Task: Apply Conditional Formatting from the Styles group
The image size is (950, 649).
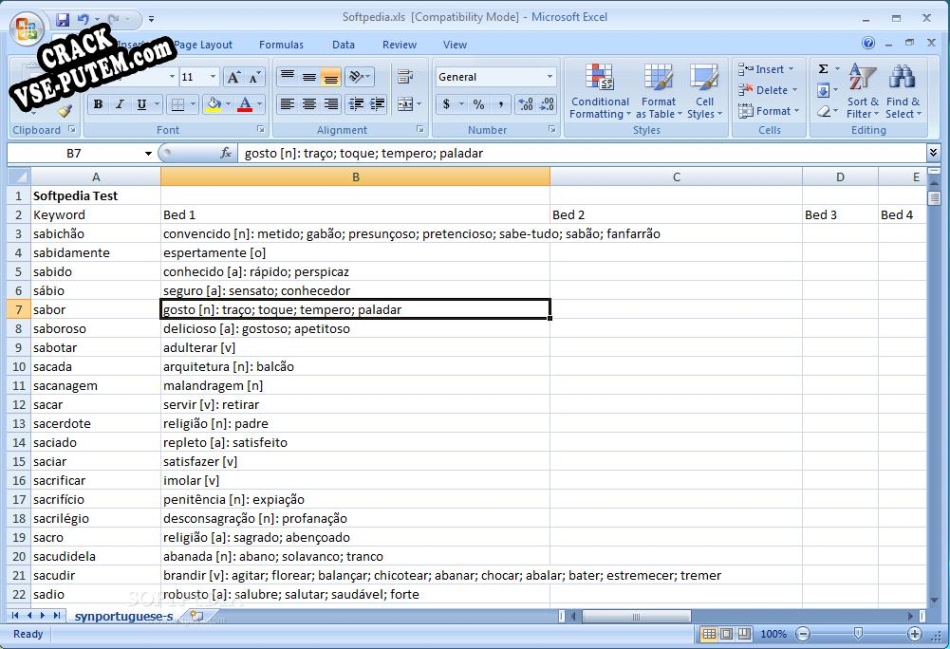Action: pos(599,90)
